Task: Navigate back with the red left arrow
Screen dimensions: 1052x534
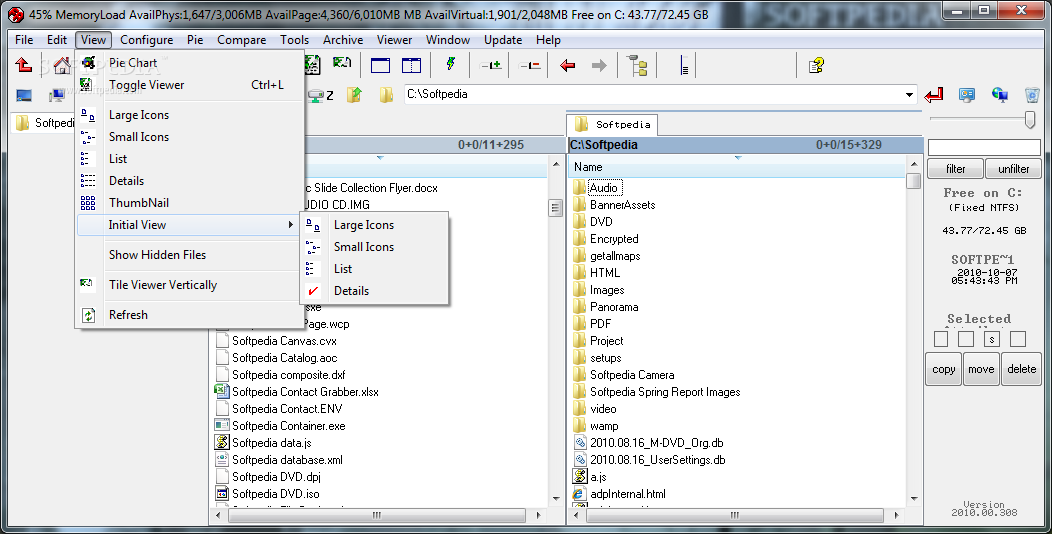Action: (568, 65)
